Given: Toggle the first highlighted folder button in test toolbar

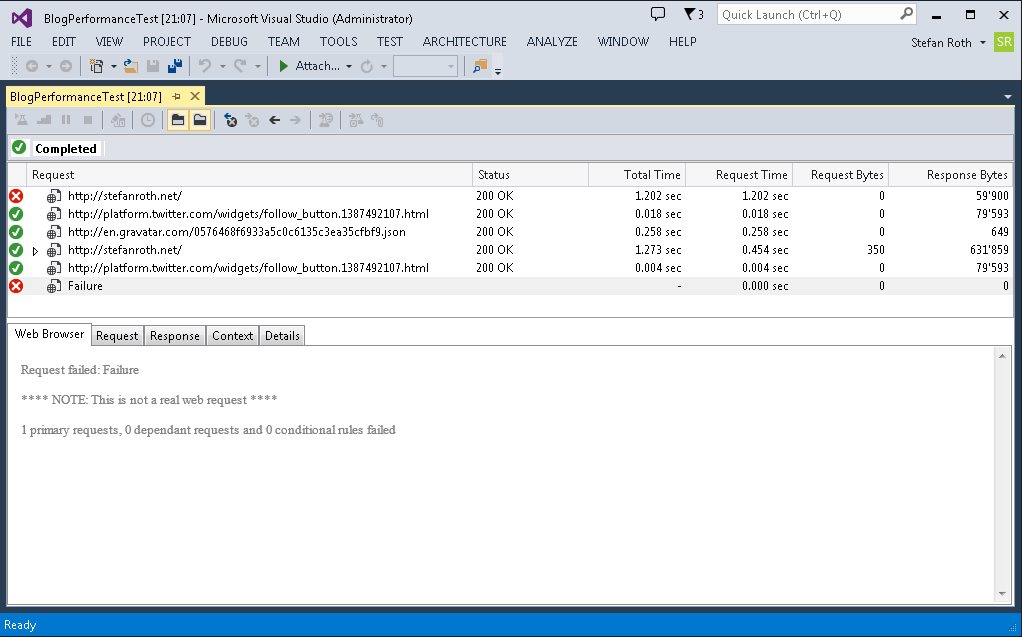Looking at the screenshot, I should point(178,120).
